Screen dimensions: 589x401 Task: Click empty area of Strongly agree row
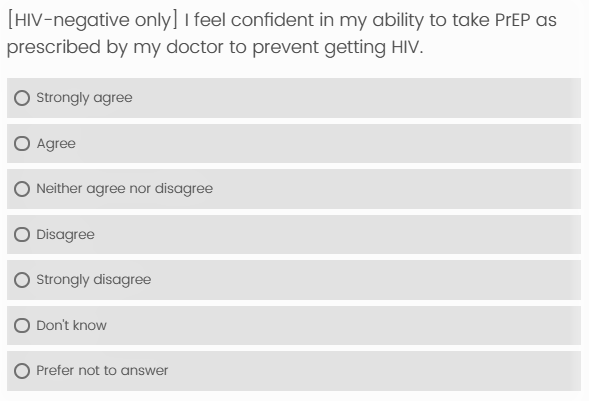tap(357, 98)
